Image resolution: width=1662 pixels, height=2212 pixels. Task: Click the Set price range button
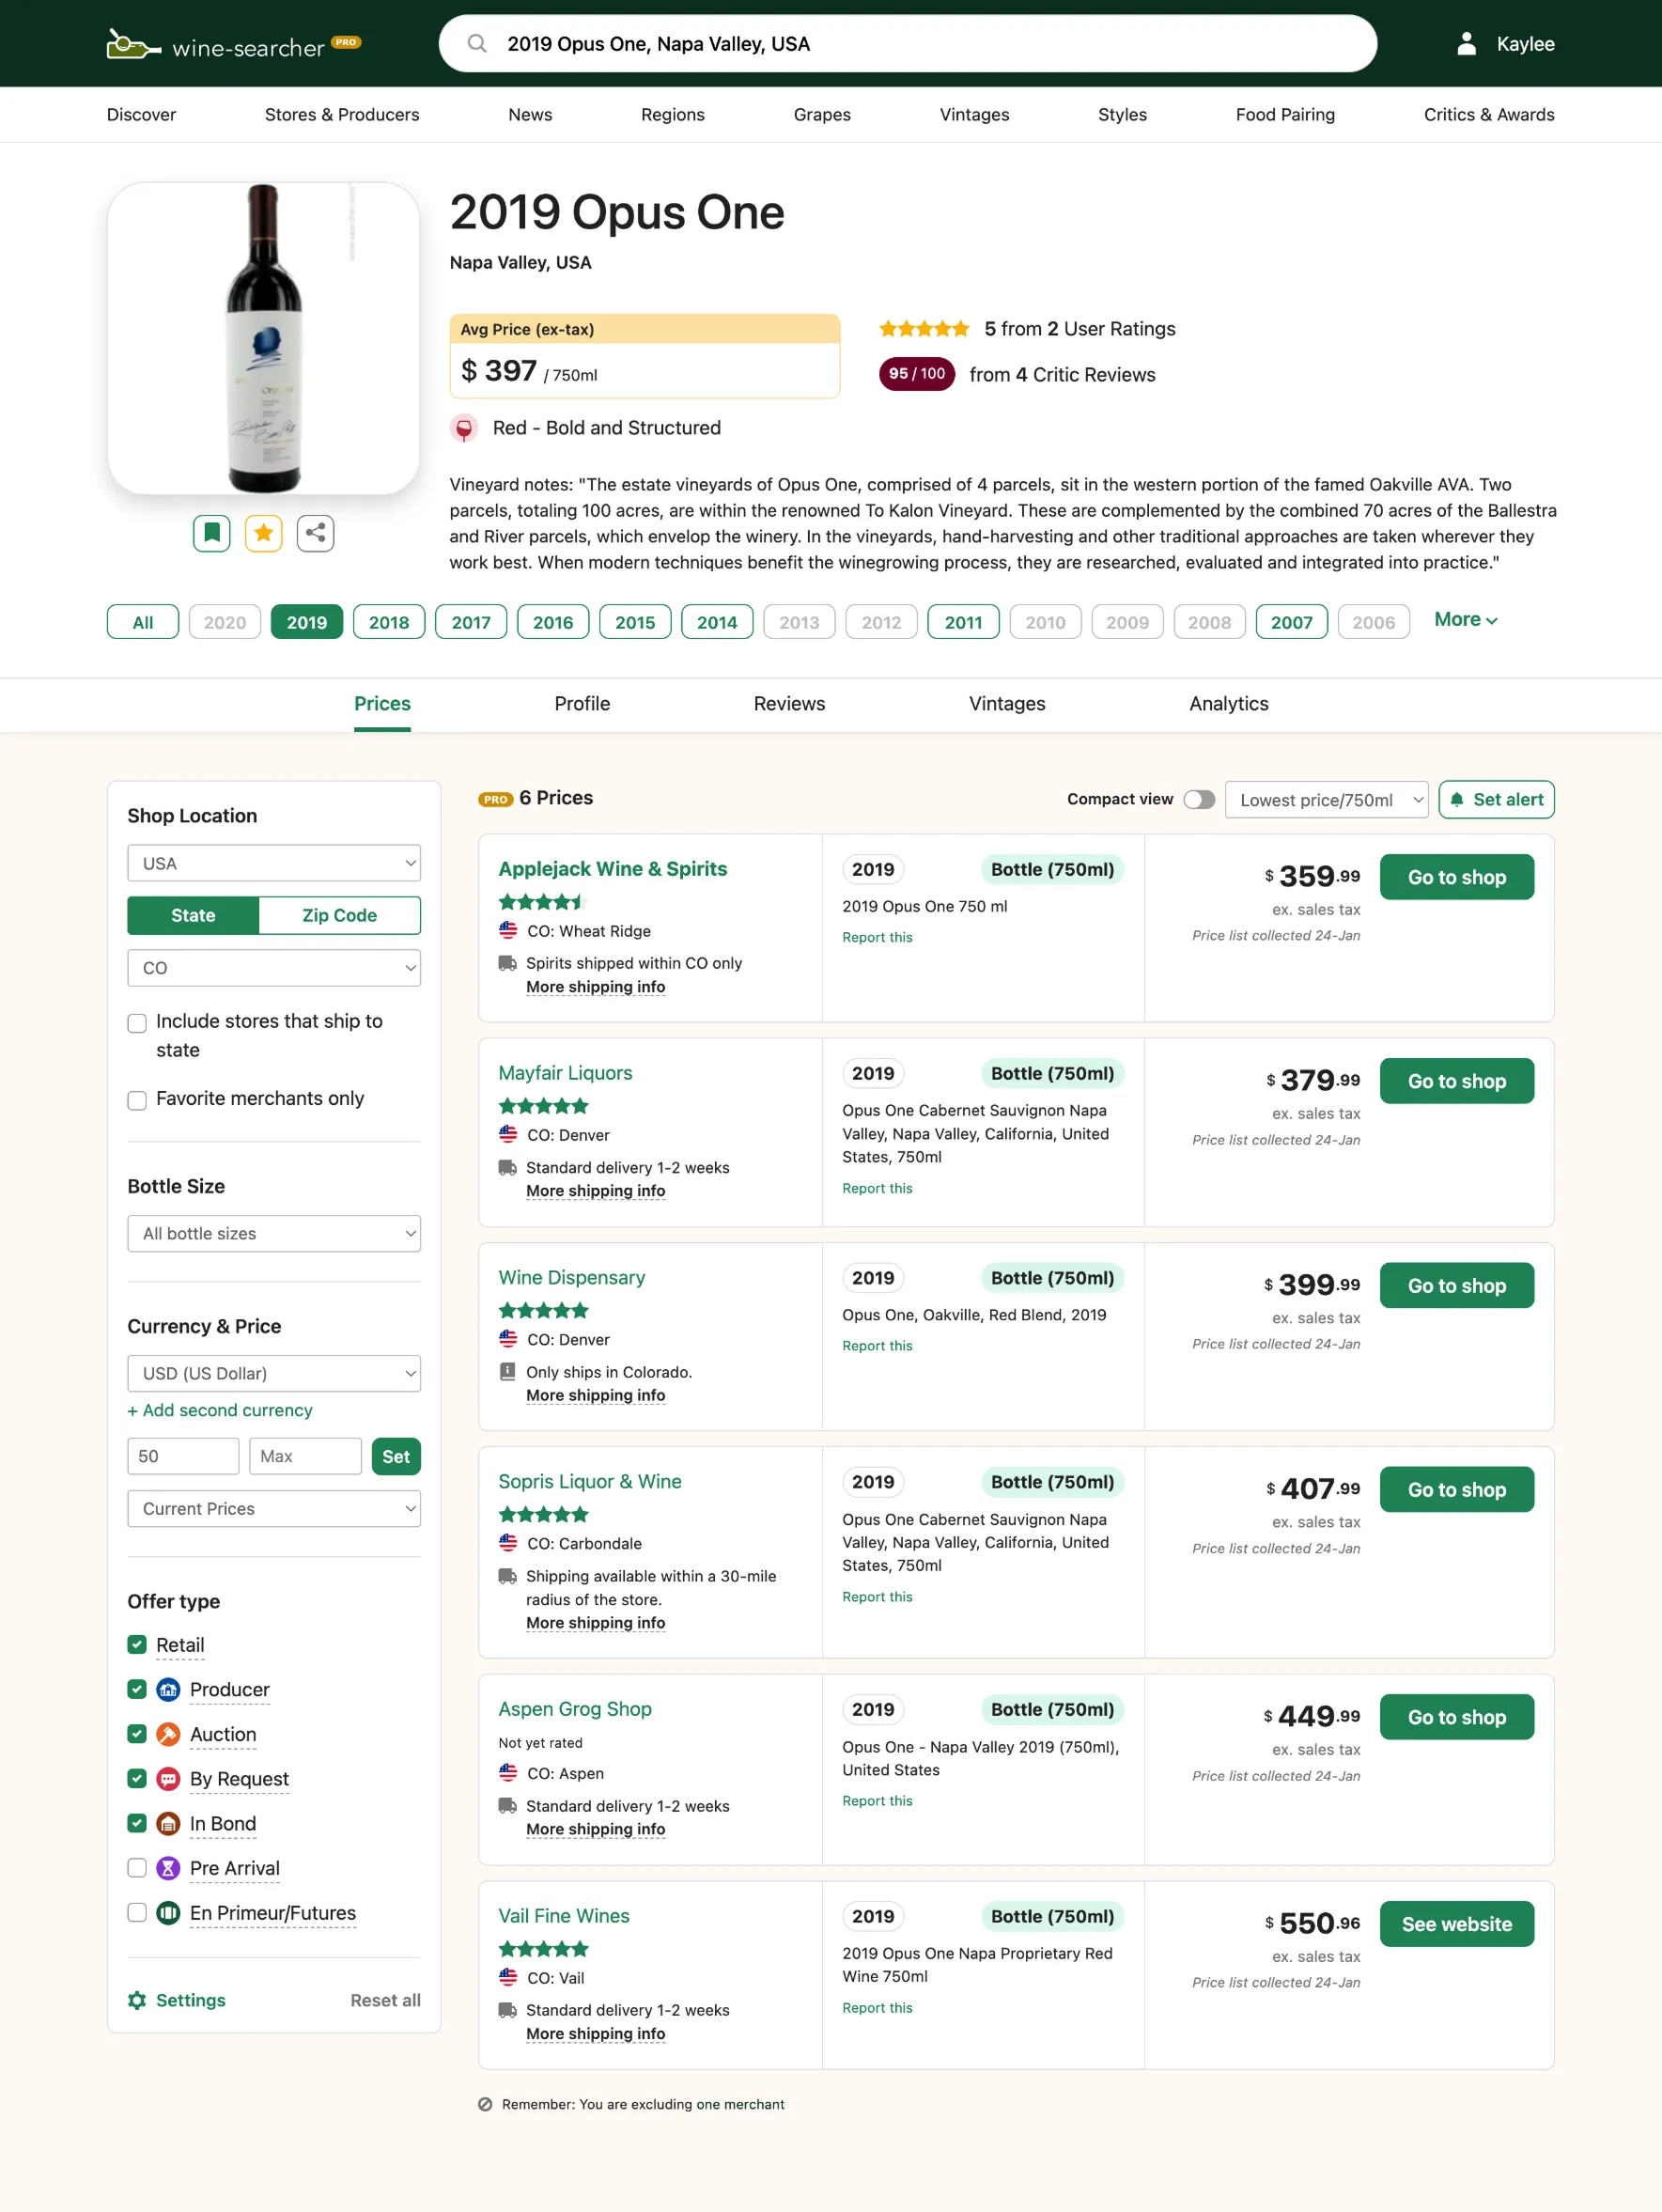tap(396, 1456)
